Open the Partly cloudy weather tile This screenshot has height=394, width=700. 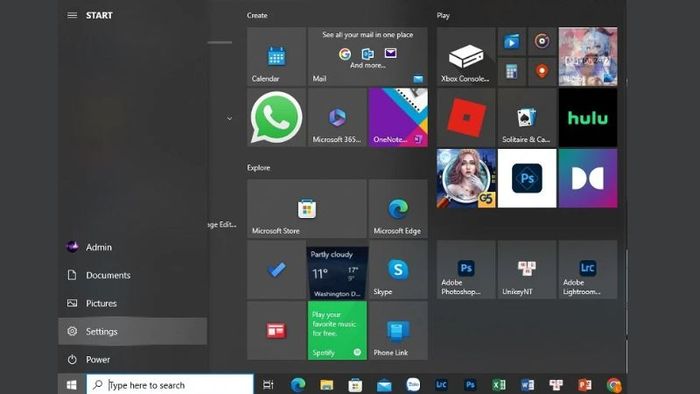pos(337,273)
